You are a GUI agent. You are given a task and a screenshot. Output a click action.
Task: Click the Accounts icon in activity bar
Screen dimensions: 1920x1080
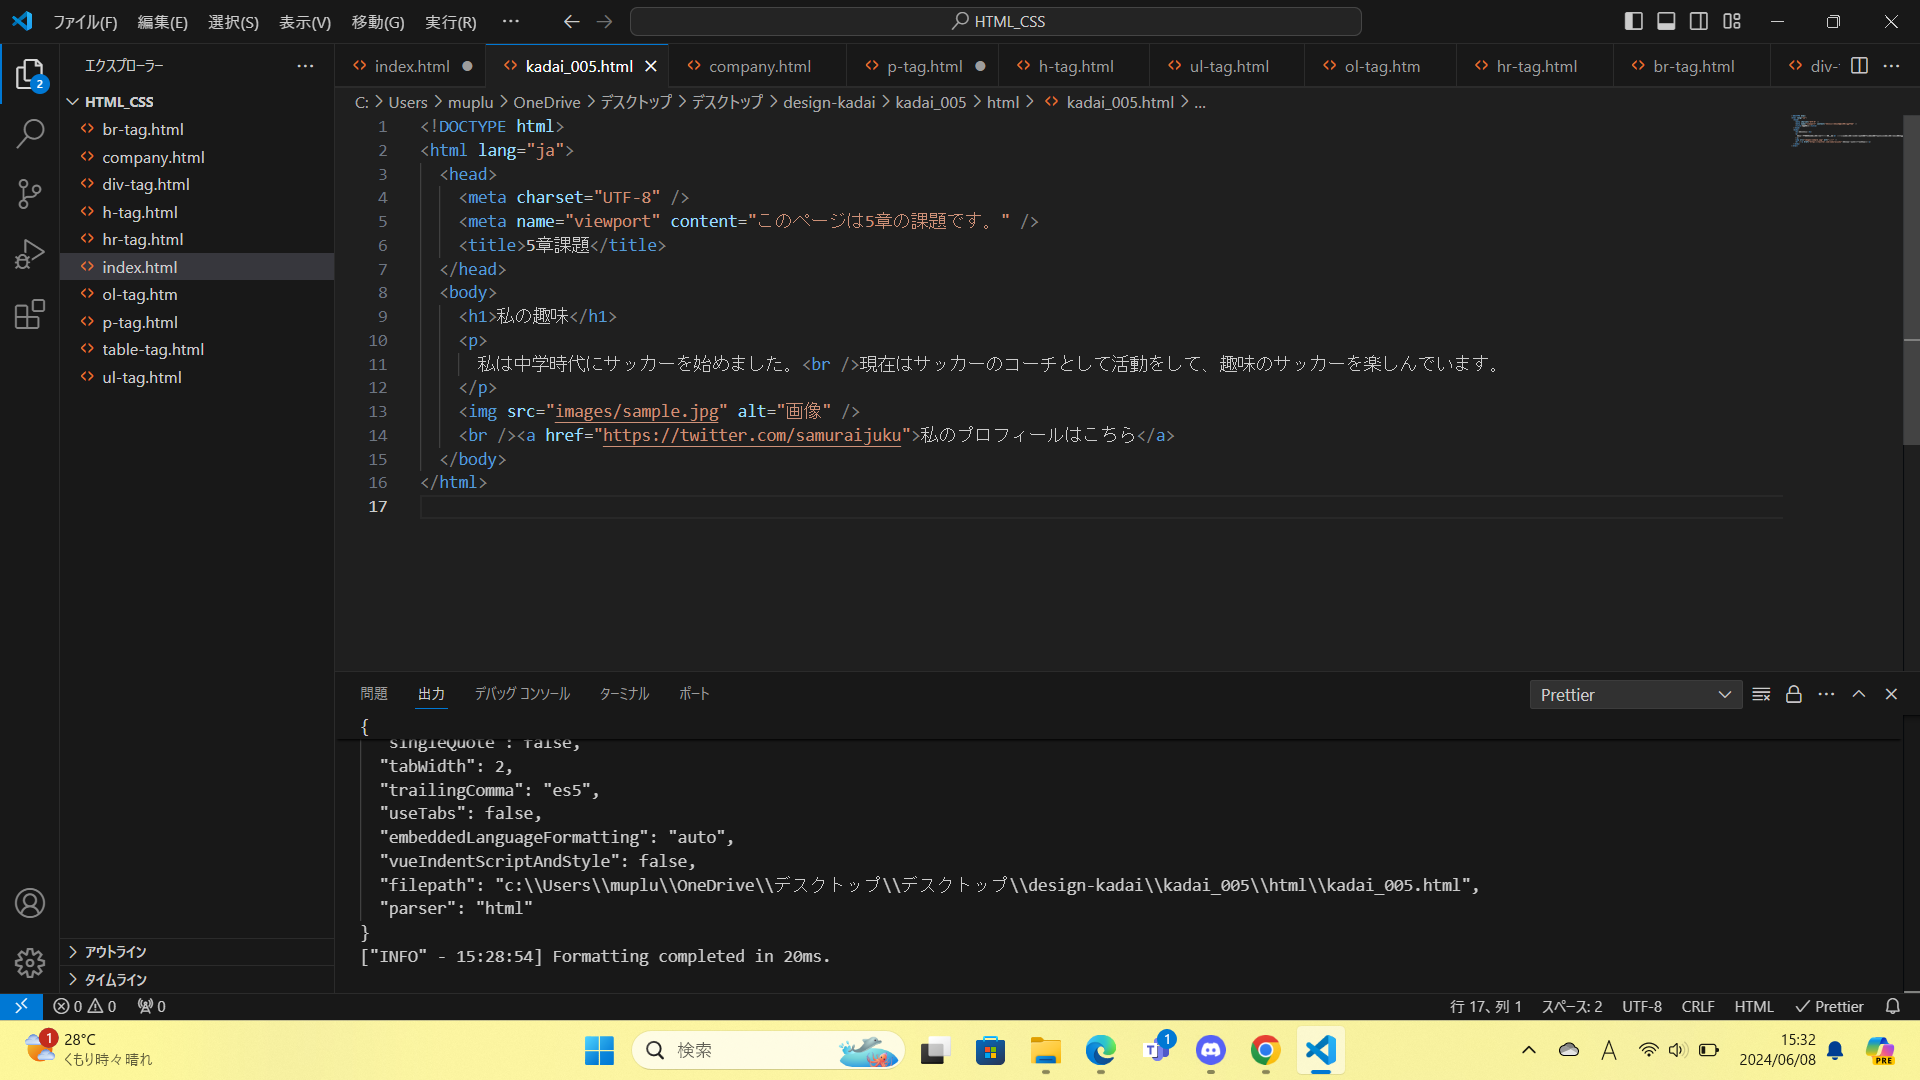[30, 903]
